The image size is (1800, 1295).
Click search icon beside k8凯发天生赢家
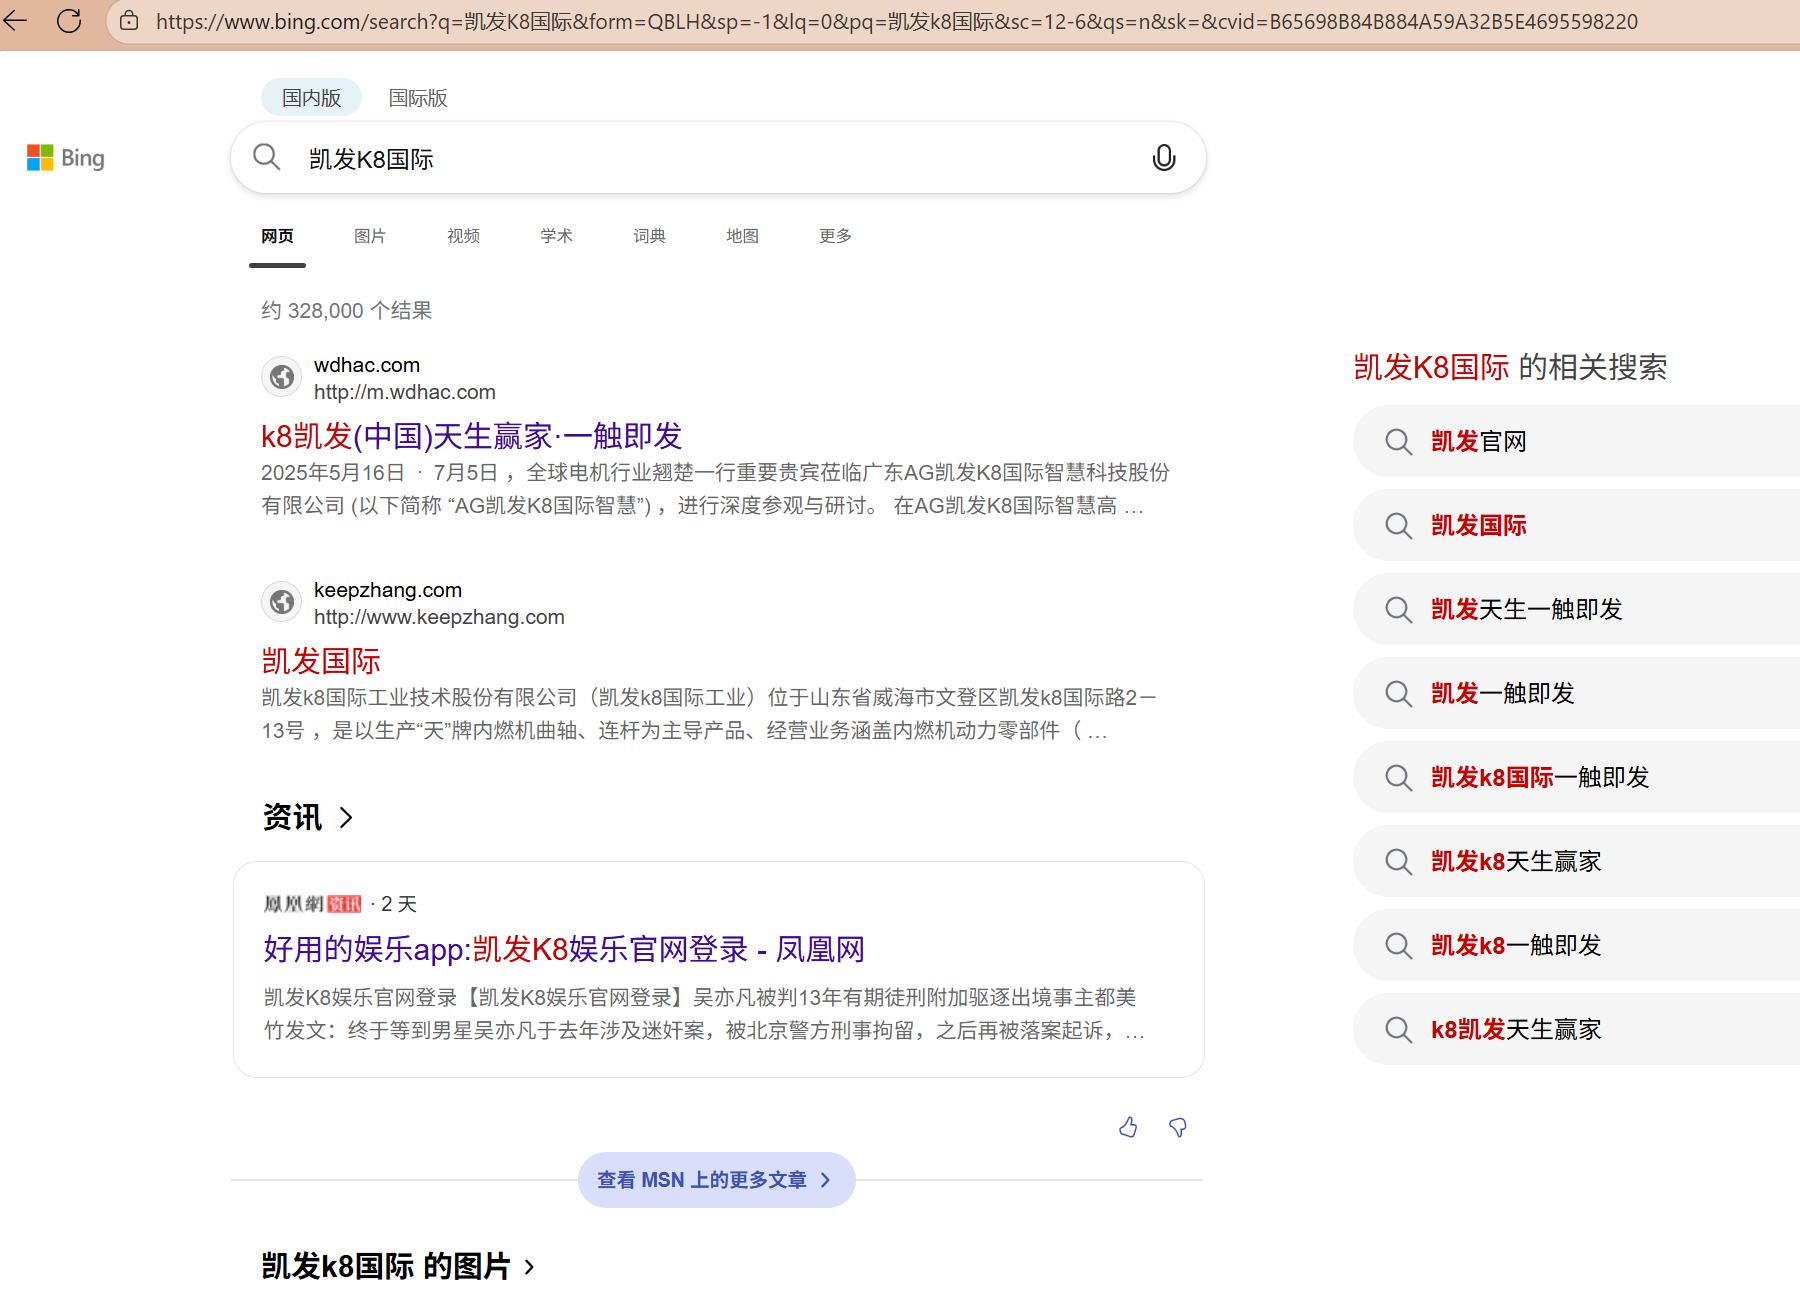coord(1398,1030)
